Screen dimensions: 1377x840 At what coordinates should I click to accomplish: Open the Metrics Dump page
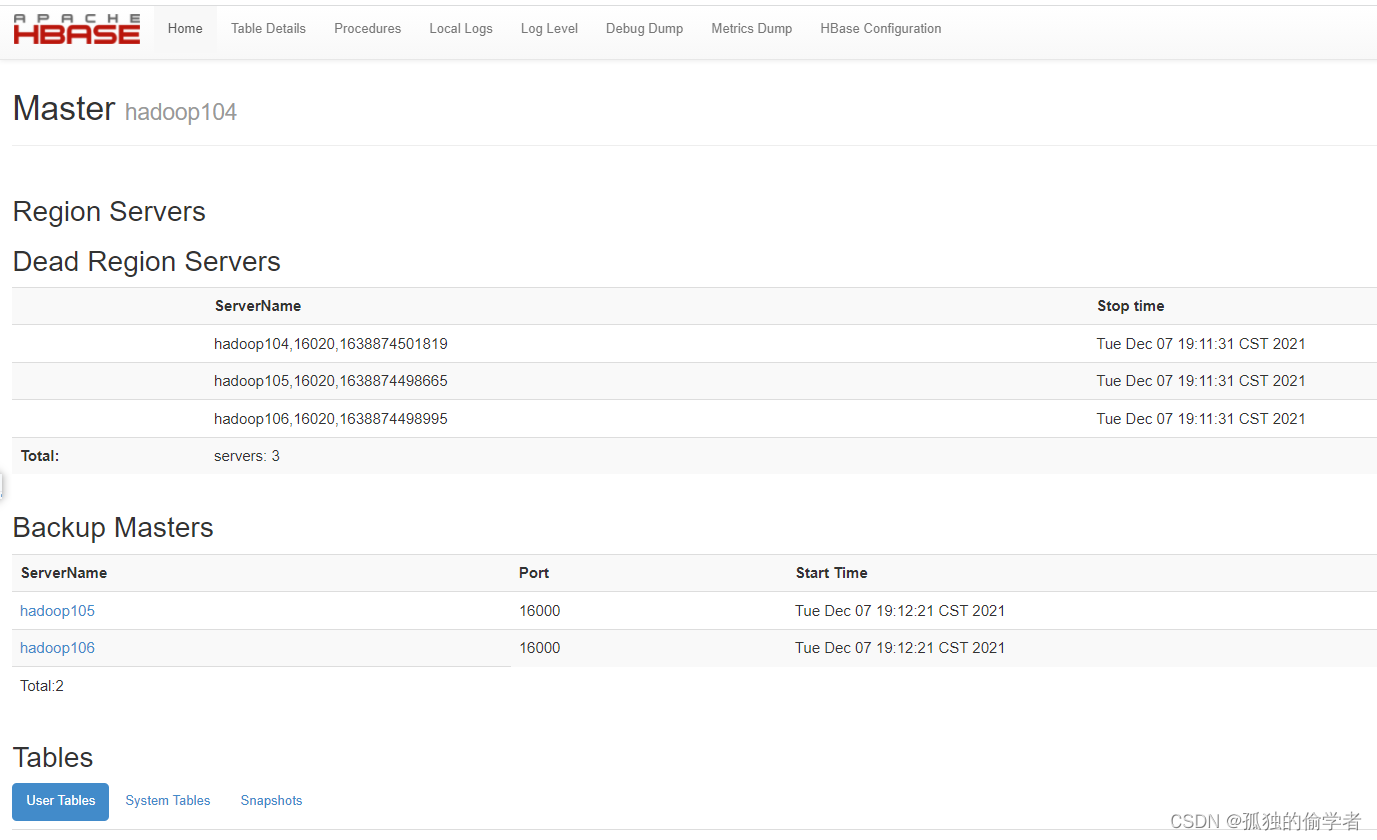(751, 29)
